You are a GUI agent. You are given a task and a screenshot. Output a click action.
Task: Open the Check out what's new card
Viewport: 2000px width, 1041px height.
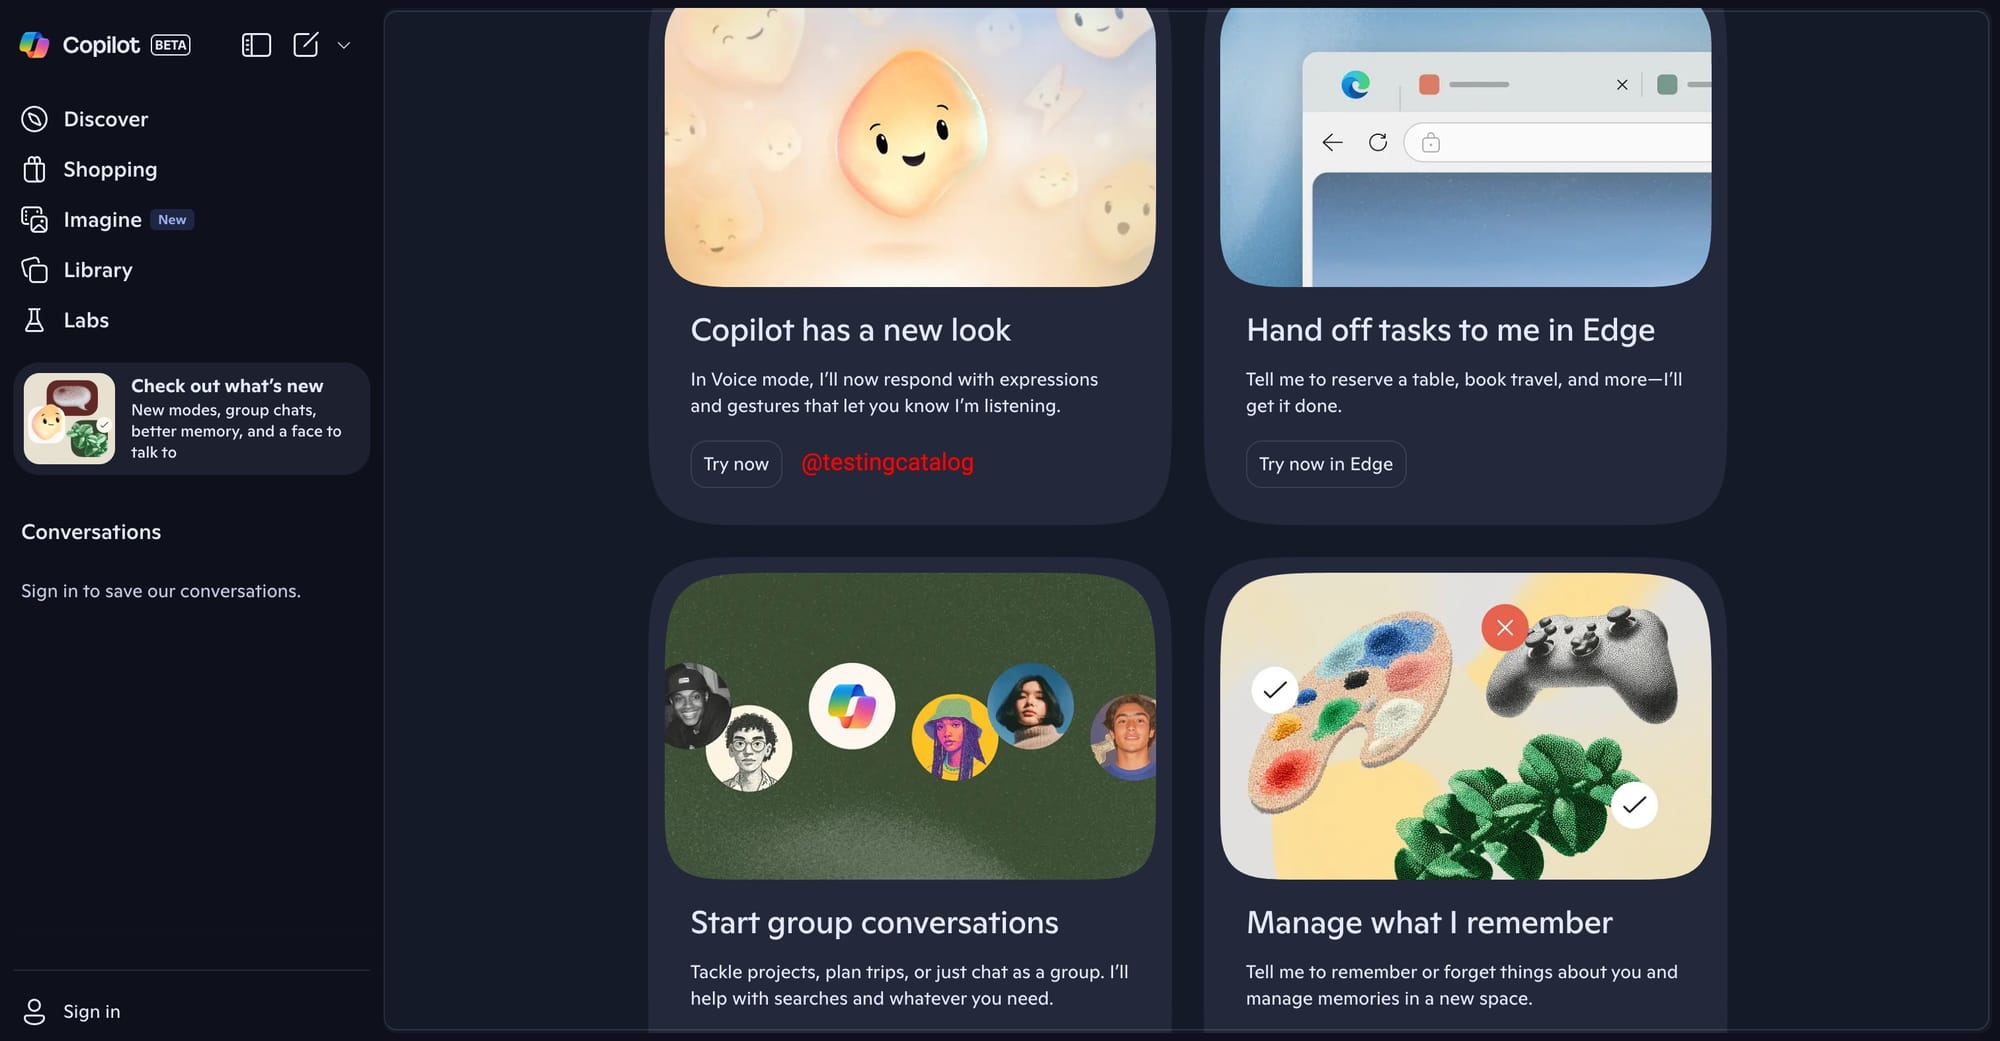click(x=192, y=419)
